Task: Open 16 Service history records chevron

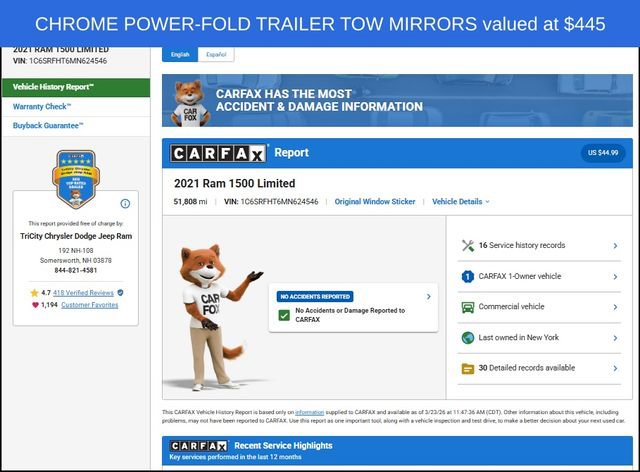Action: pyautogui.click(x=614, y=245)
